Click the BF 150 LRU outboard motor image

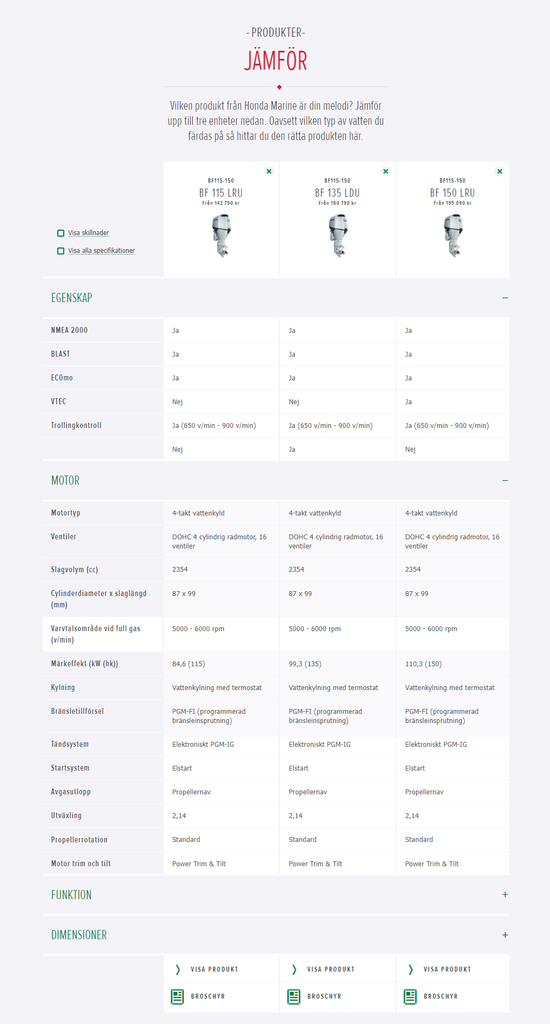coord(452,236)
